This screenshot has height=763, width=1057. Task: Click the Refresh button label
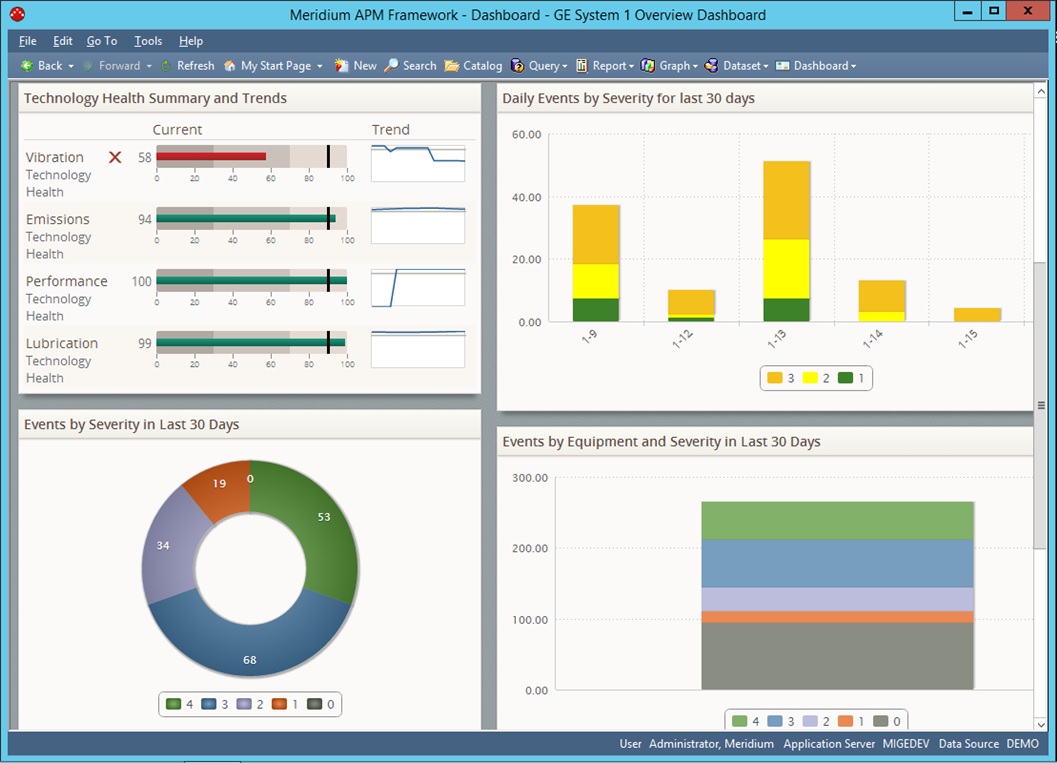[195, 65]
